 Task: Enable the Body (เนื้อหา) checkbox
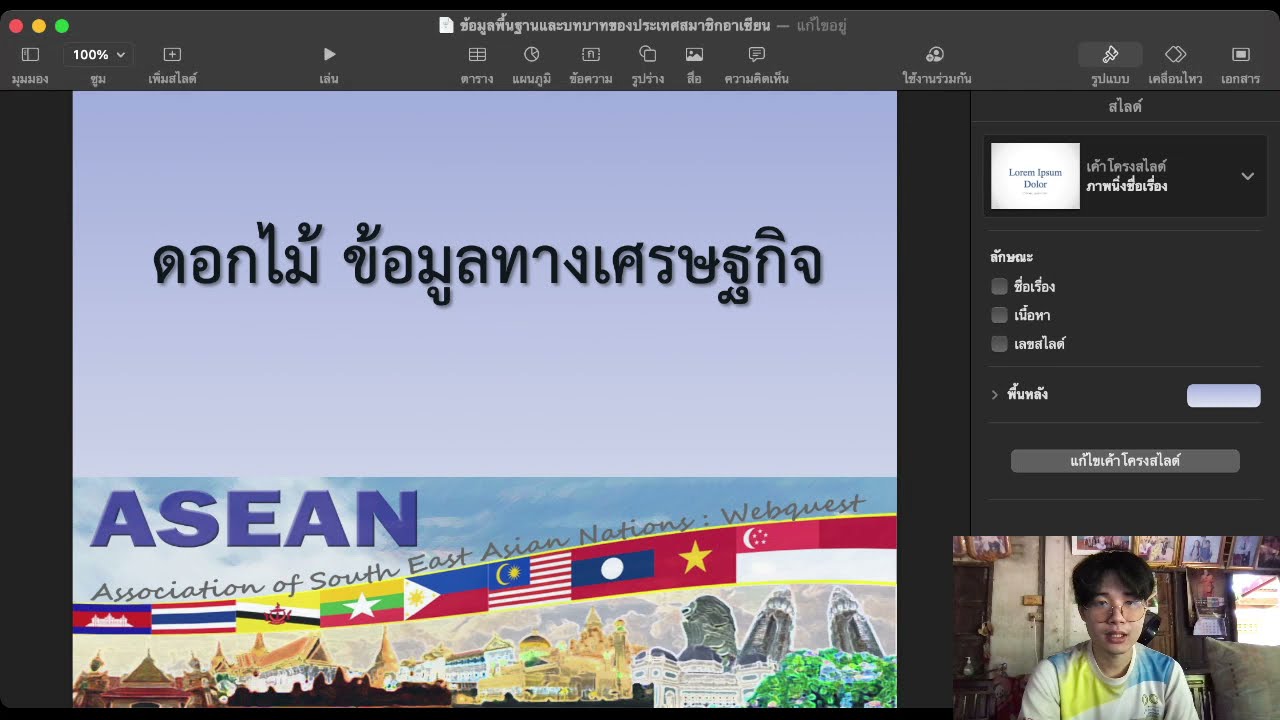[999, 315]
